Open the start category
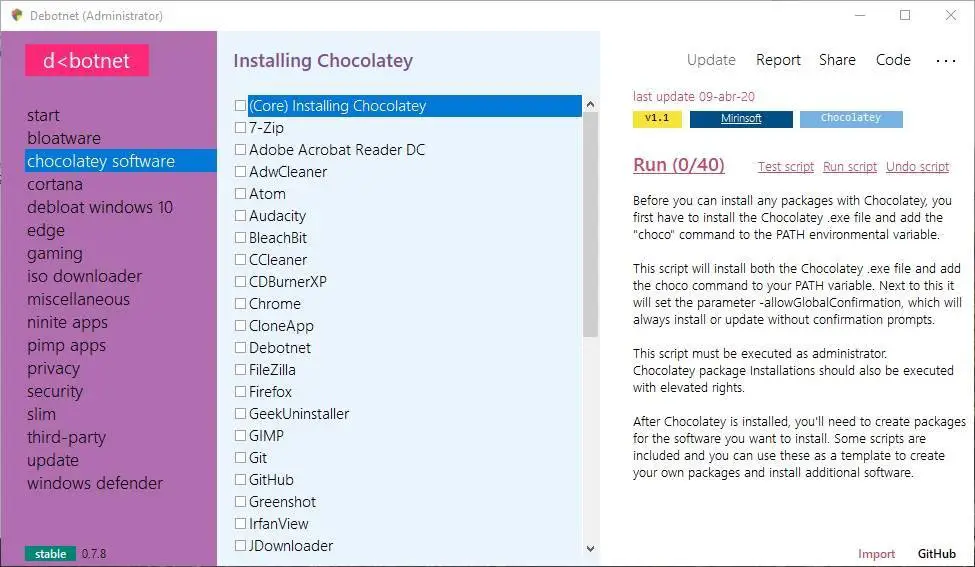Image resolution: width=975 pixels, height=567 pixels. (43, 116)
